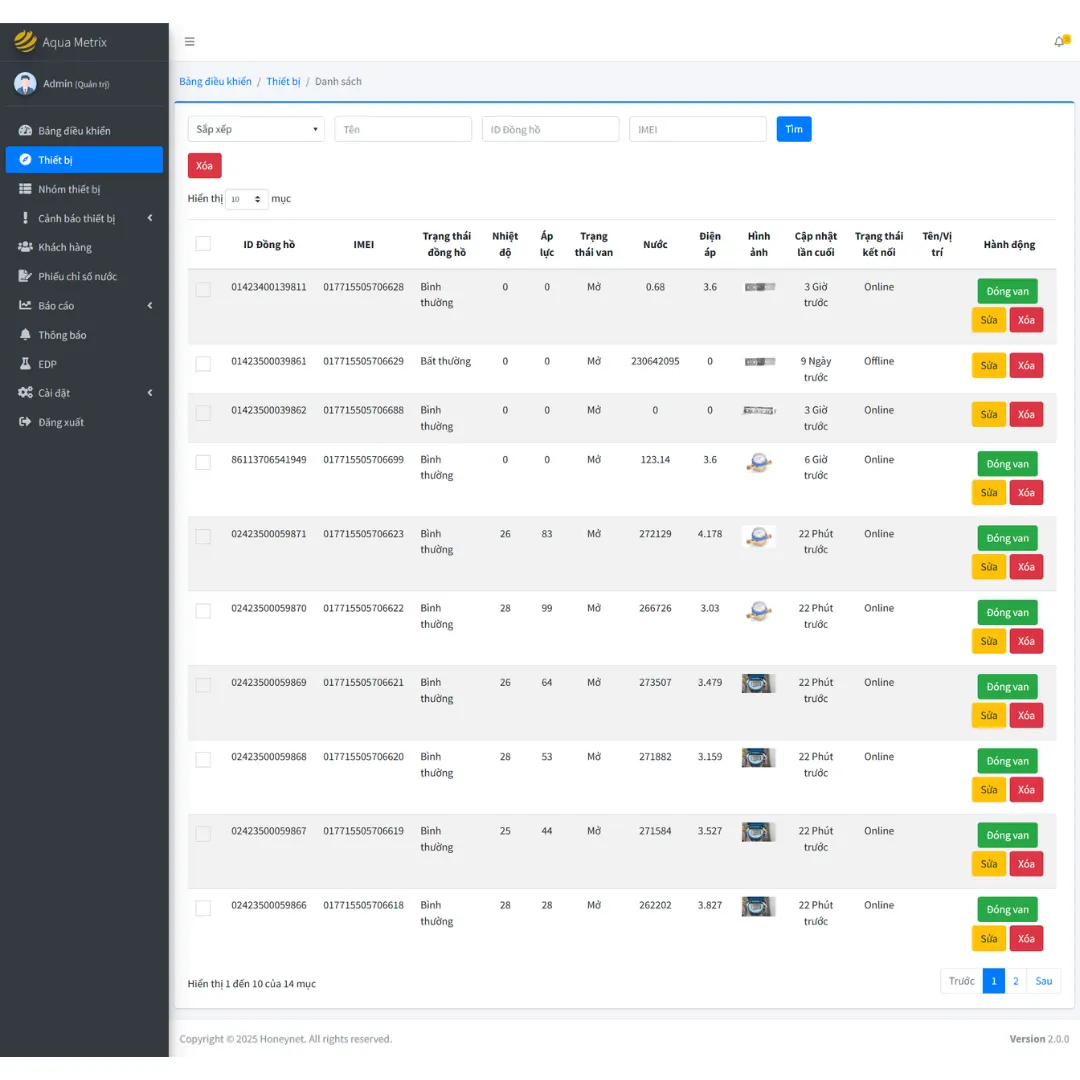1080x1080 pixels.
Task: Click the Aqua Metrix logo icon
Action: click(24, 42)
